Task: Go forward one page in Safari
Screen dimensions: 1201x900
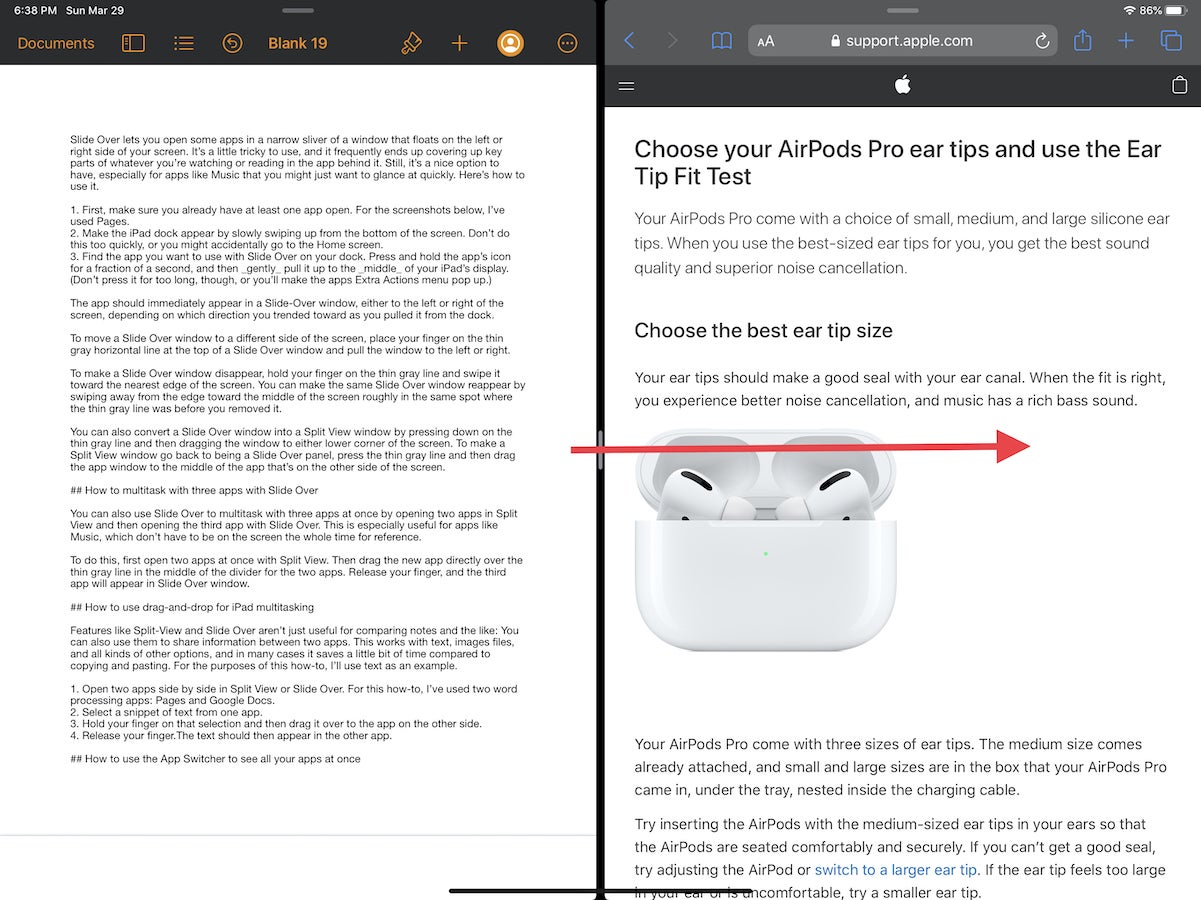Action: pyautogui.click(x=672, y=41)
